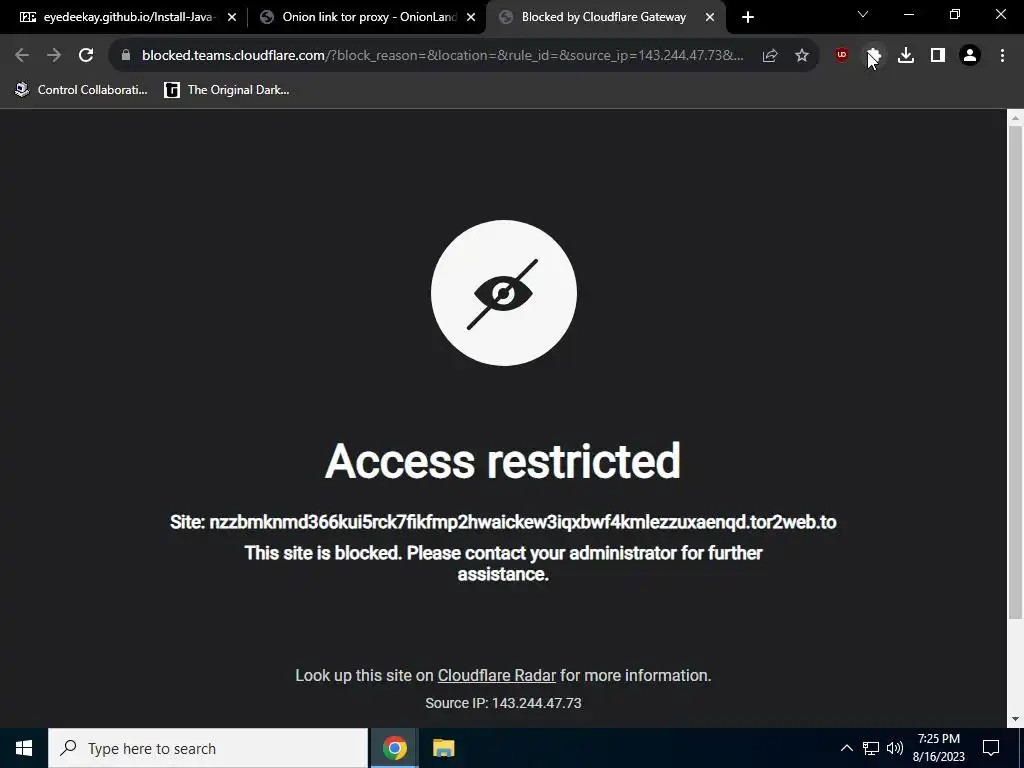The width and height of the screenshot is (1024, 768).
Task: Reload the blocked Cloudflare page
Action: (x=86, y=56)
